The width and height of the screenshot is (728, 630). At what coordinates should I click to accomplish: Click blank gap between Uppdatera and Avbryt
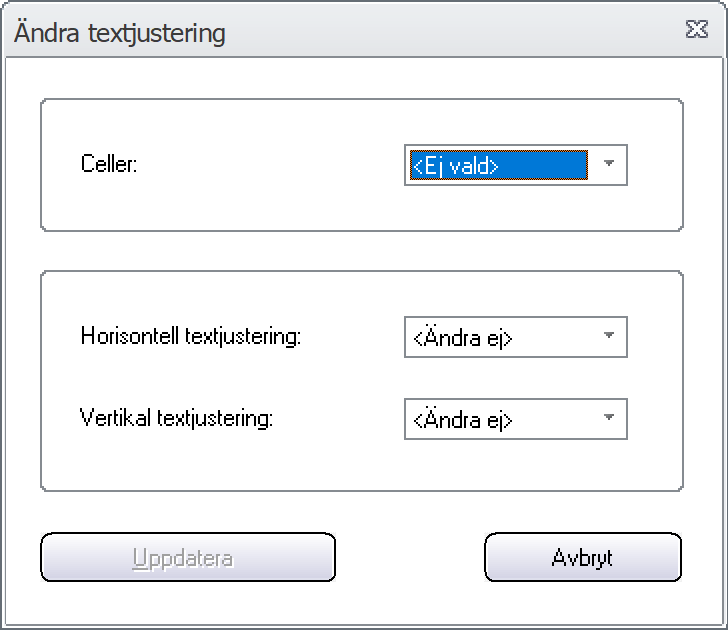pyautogui.click(x=410, y=557)
